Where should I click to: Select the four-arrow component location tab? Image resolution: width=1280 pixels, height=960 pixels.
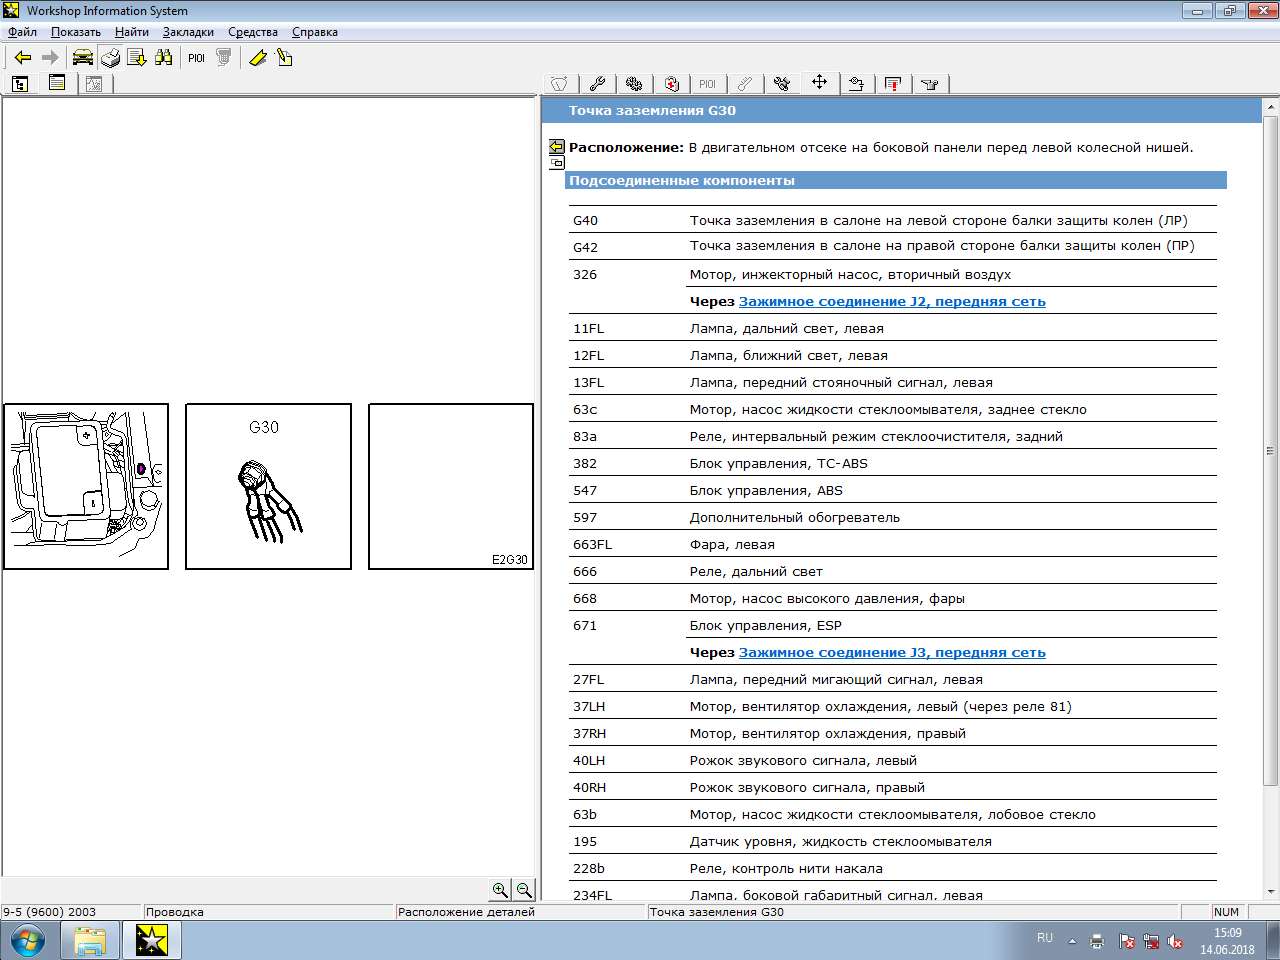pos(819,83)
